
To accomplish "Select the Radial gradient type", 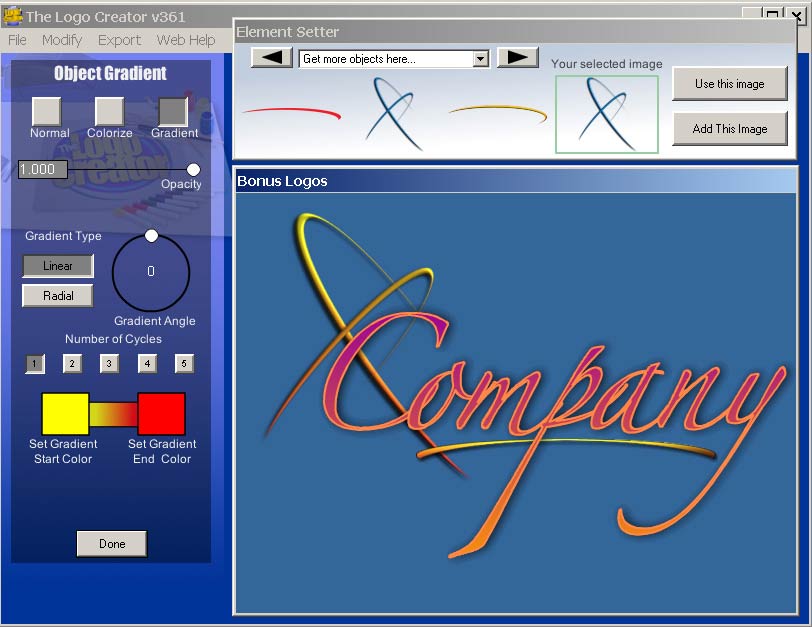I will pyautogui.click(x=58, y=296).
